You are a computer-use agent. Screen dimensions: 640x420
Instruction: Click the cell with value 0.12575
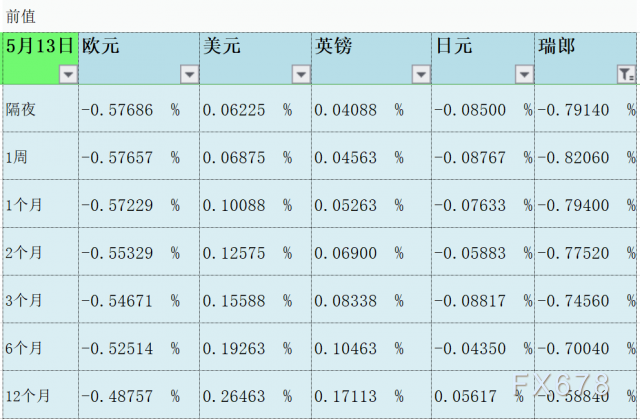(x=256, y=251)
